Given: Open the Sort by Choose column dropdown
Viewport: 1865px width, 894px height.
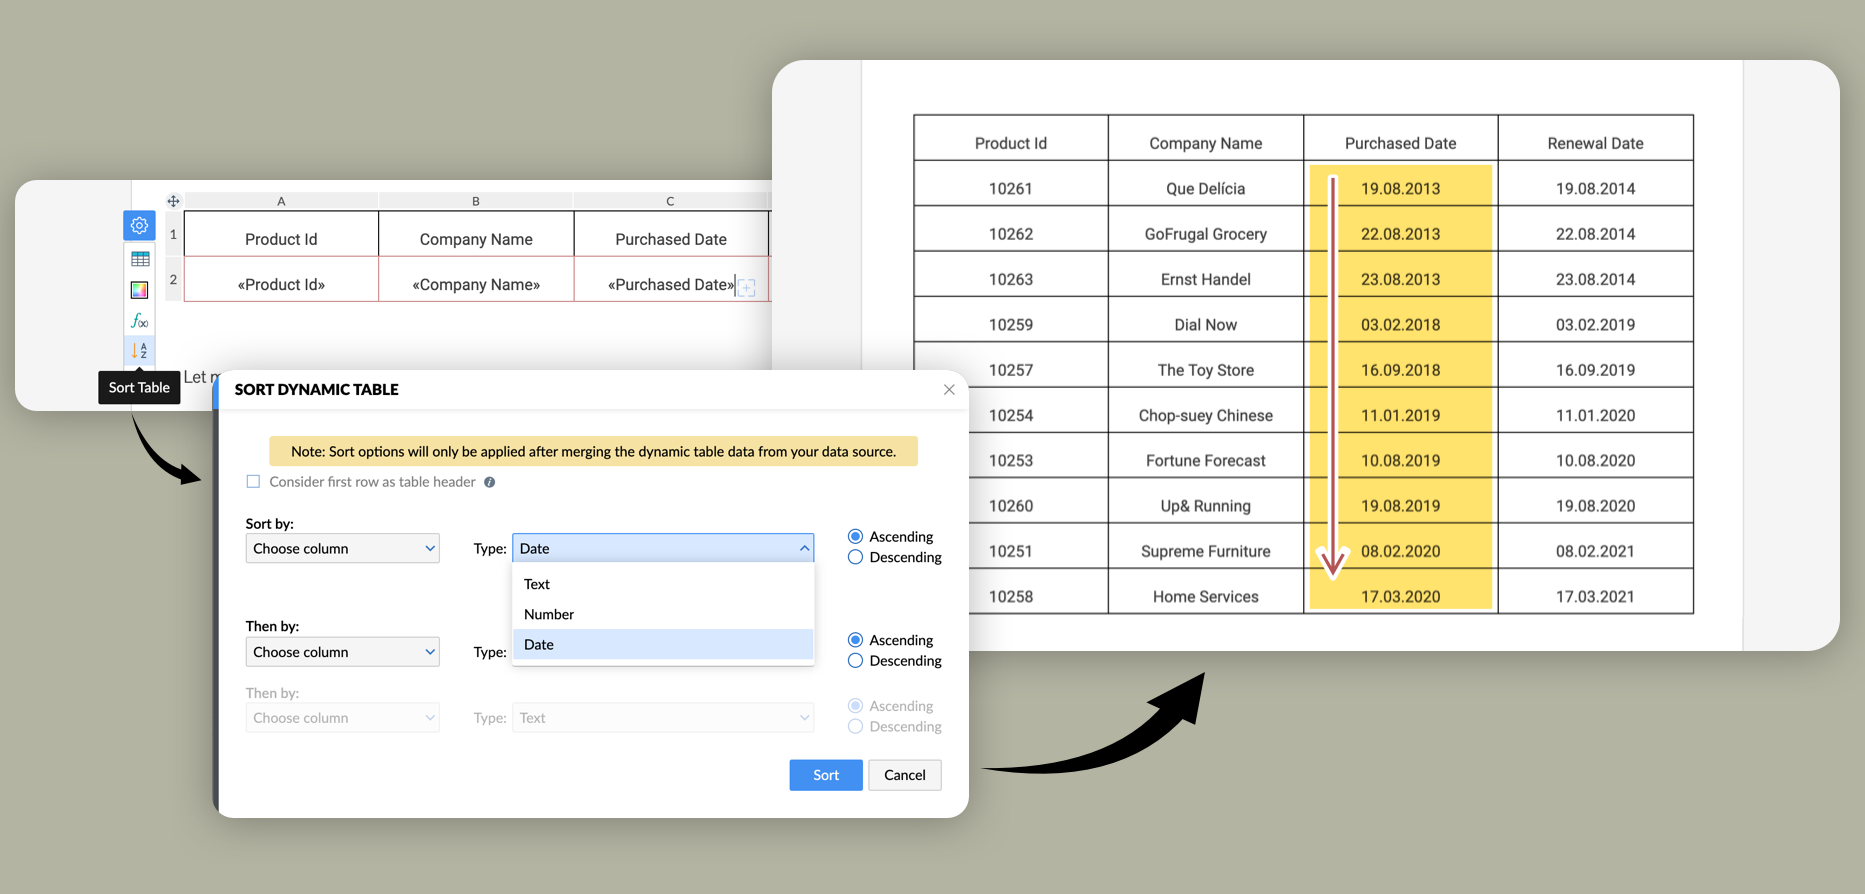Looking at the screenshot, I should [x=342, y=549].
